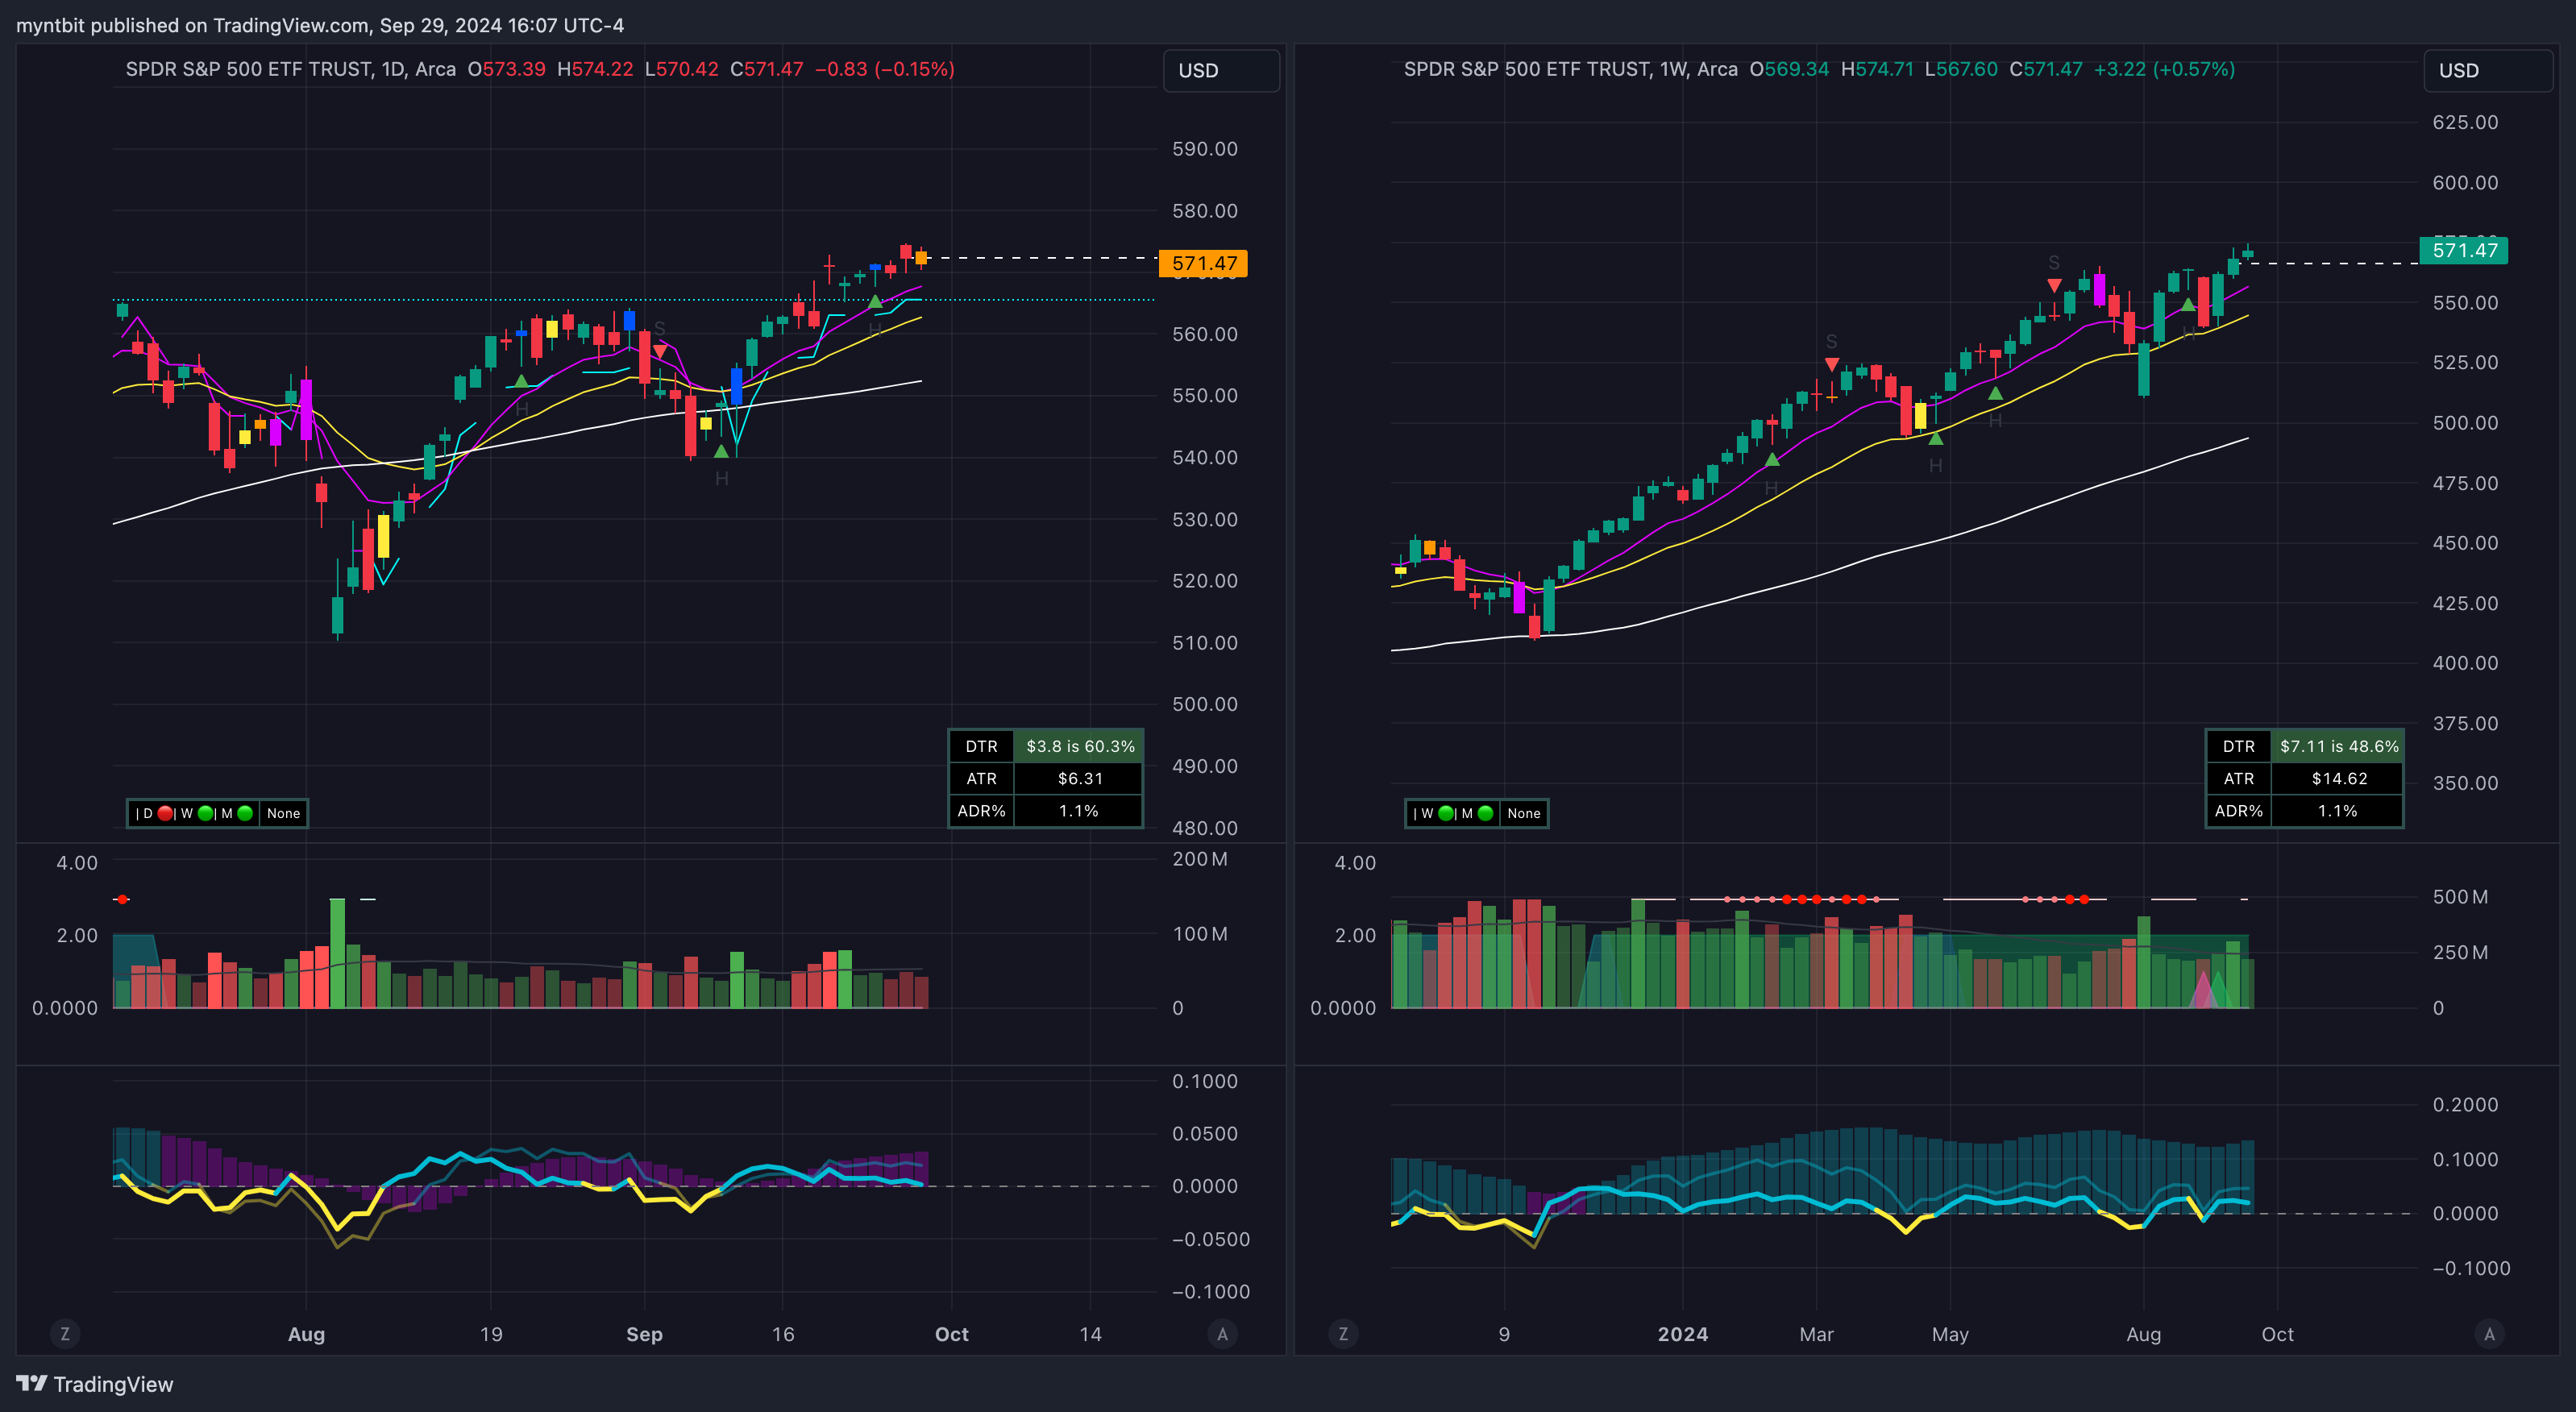Click the 625.00 level on the weekly price axis
Viewport: 2576px width, 1412px height.
(2465, 122)
